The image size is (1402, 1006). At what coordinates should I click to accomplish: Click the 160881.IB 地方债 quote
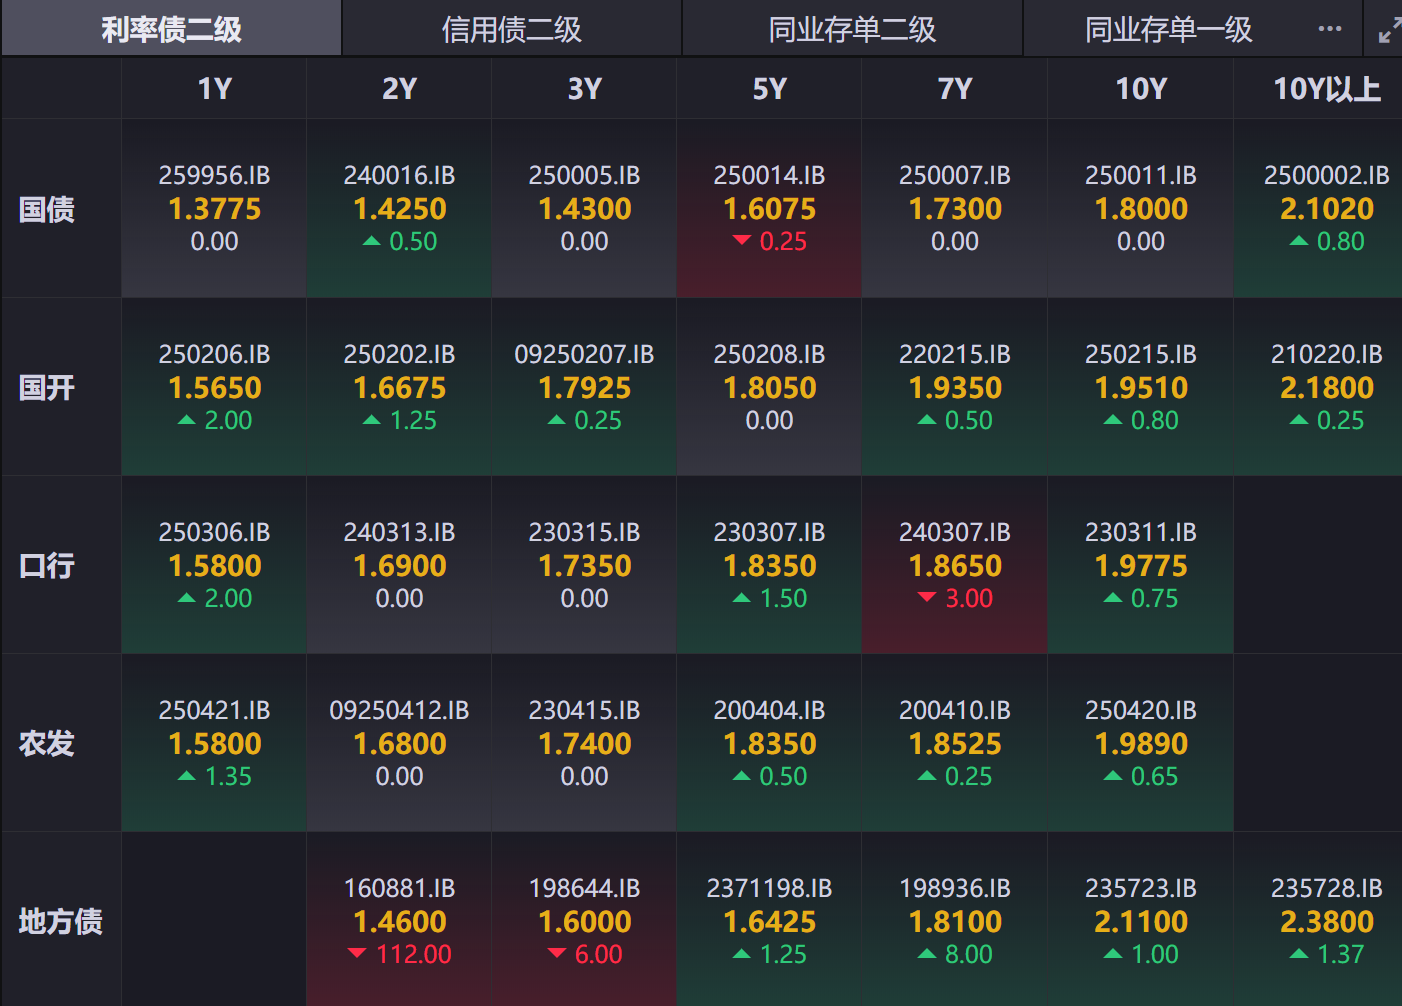pyautogui.click(x=399, y=921)
